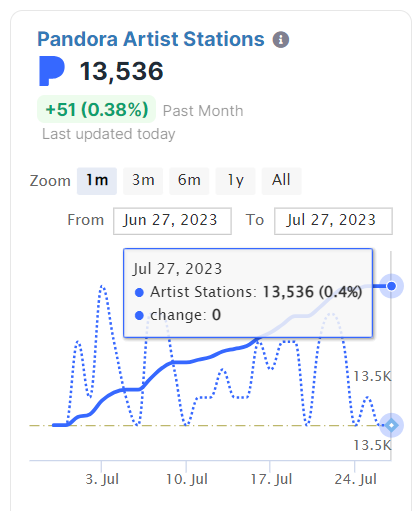Click the diamond marker on change series
413x511 pixels.
[x=391, y=425]
